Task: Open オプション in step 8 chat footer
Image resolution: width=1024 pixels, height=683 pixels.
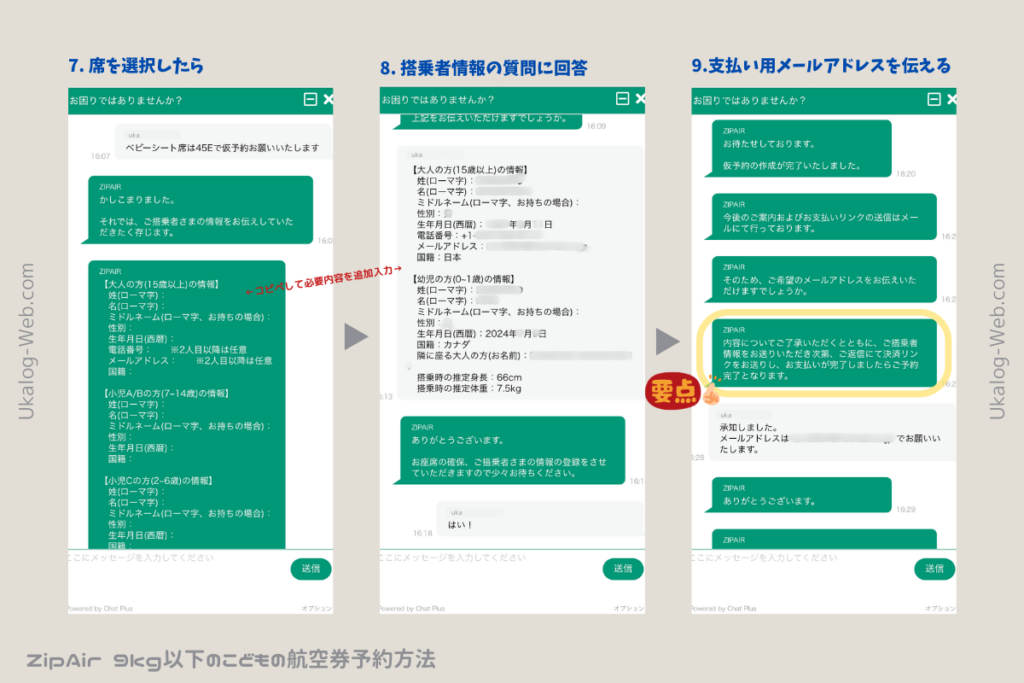Action: click(x=629, y=608)
